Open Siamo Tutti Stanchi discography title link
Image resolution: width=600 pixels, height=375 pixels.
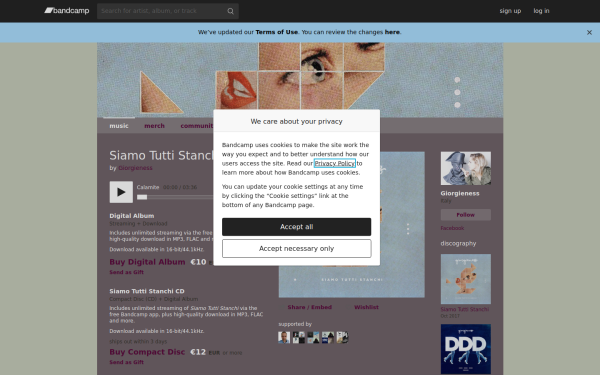coord(465,309)
